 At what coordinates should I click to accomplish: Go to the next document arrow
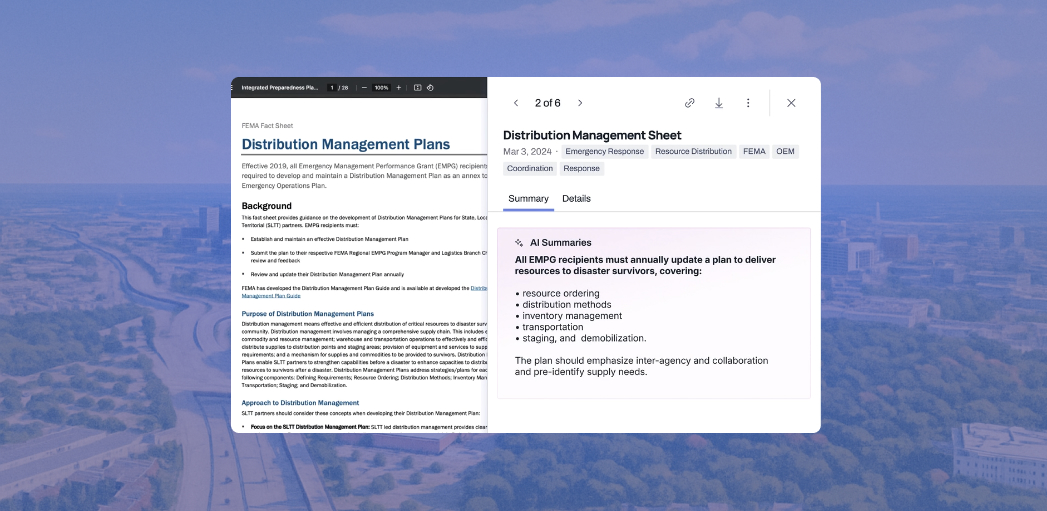[580, 103]
